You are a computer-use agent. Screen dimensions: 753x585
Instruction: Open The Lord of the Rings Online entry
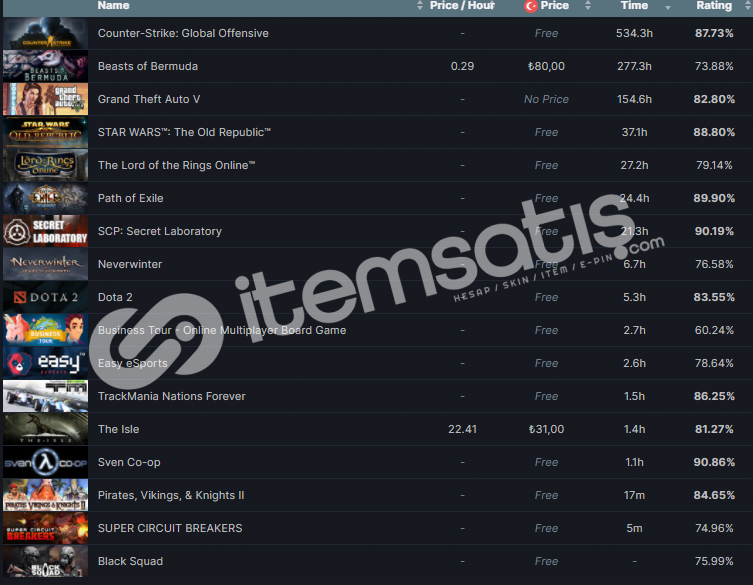click(176, 165)
